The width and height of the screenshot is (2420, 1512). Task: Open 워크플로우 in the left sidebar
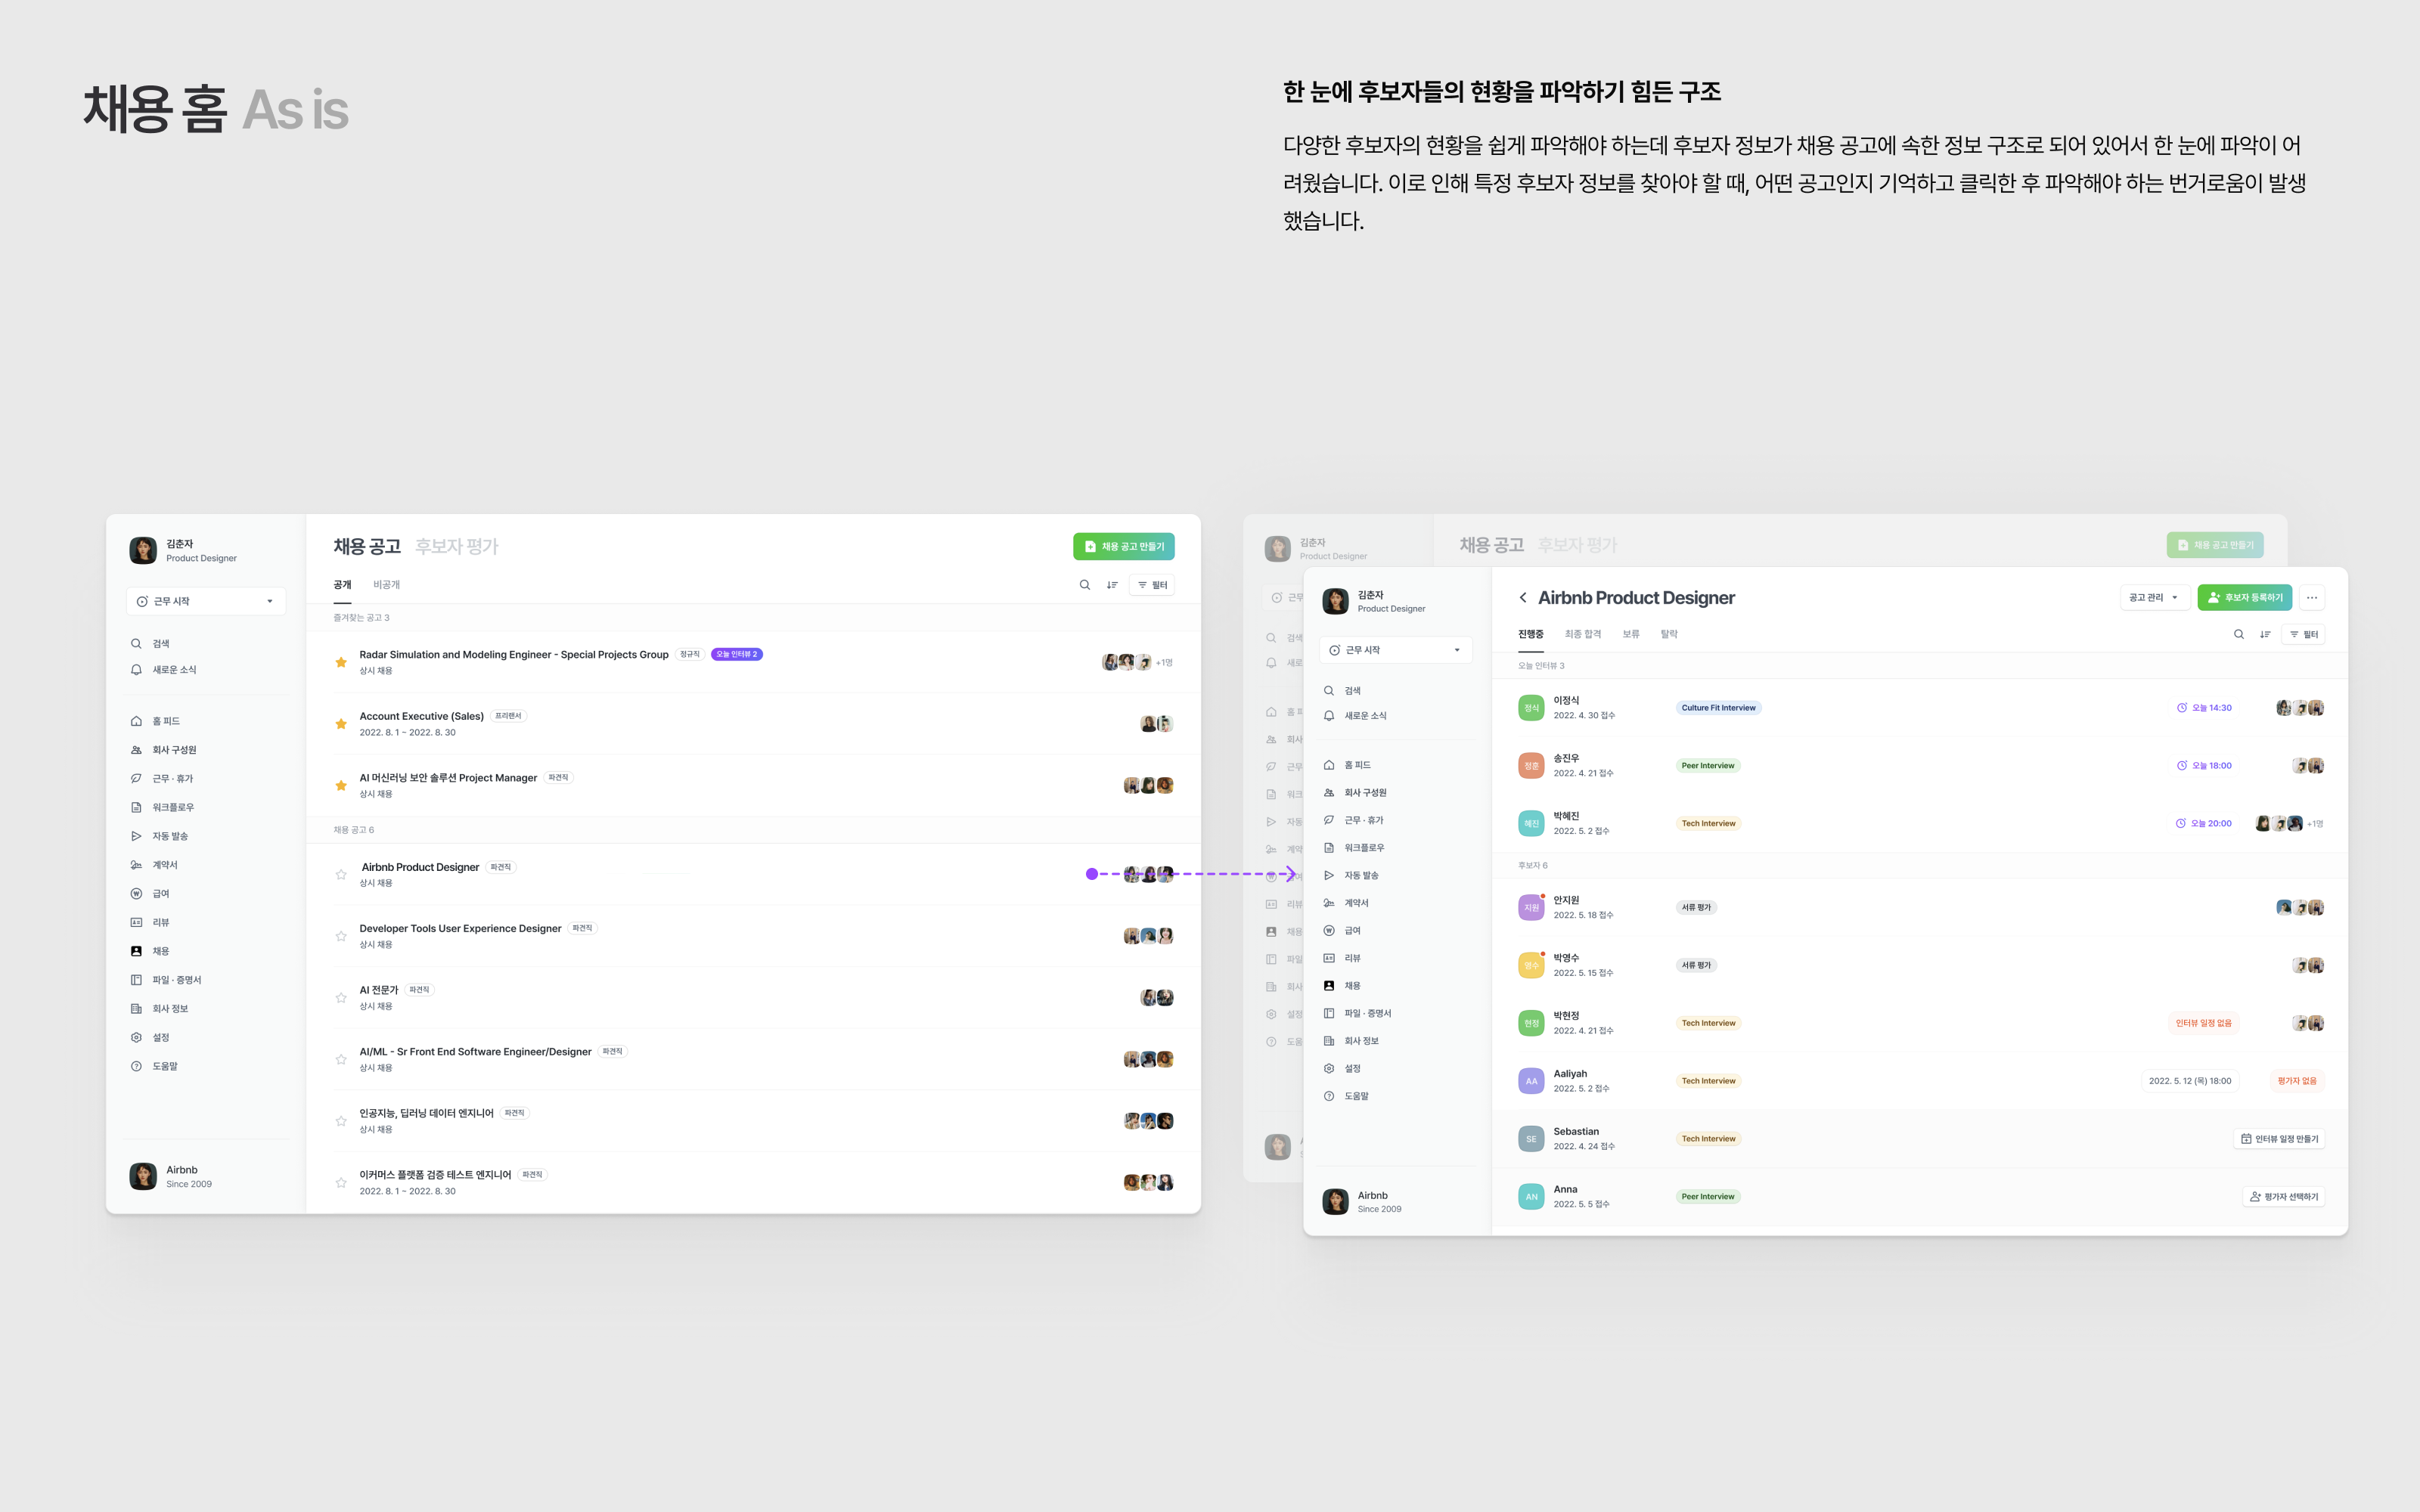172,807
